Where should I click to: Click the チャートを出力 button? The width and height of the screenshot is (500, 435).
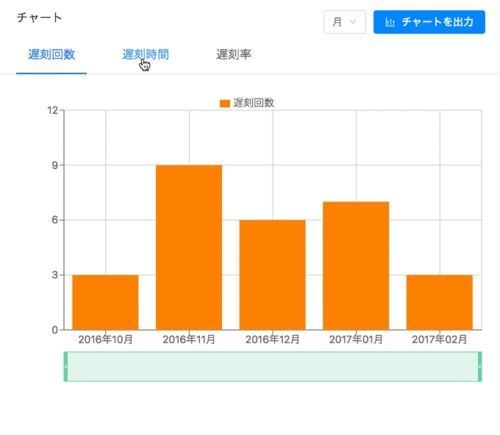pos(429,22)
